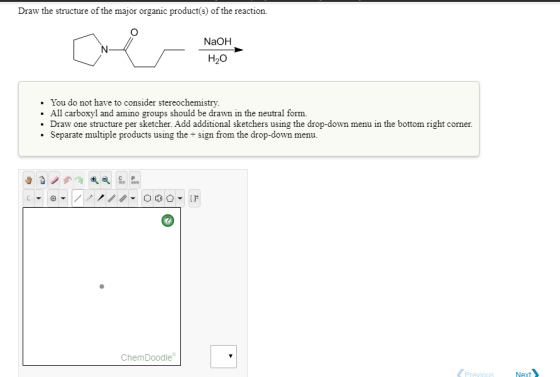Click the Next link
Image resolution: width=560 pixels, height=377 pixels.
[527, 374]
